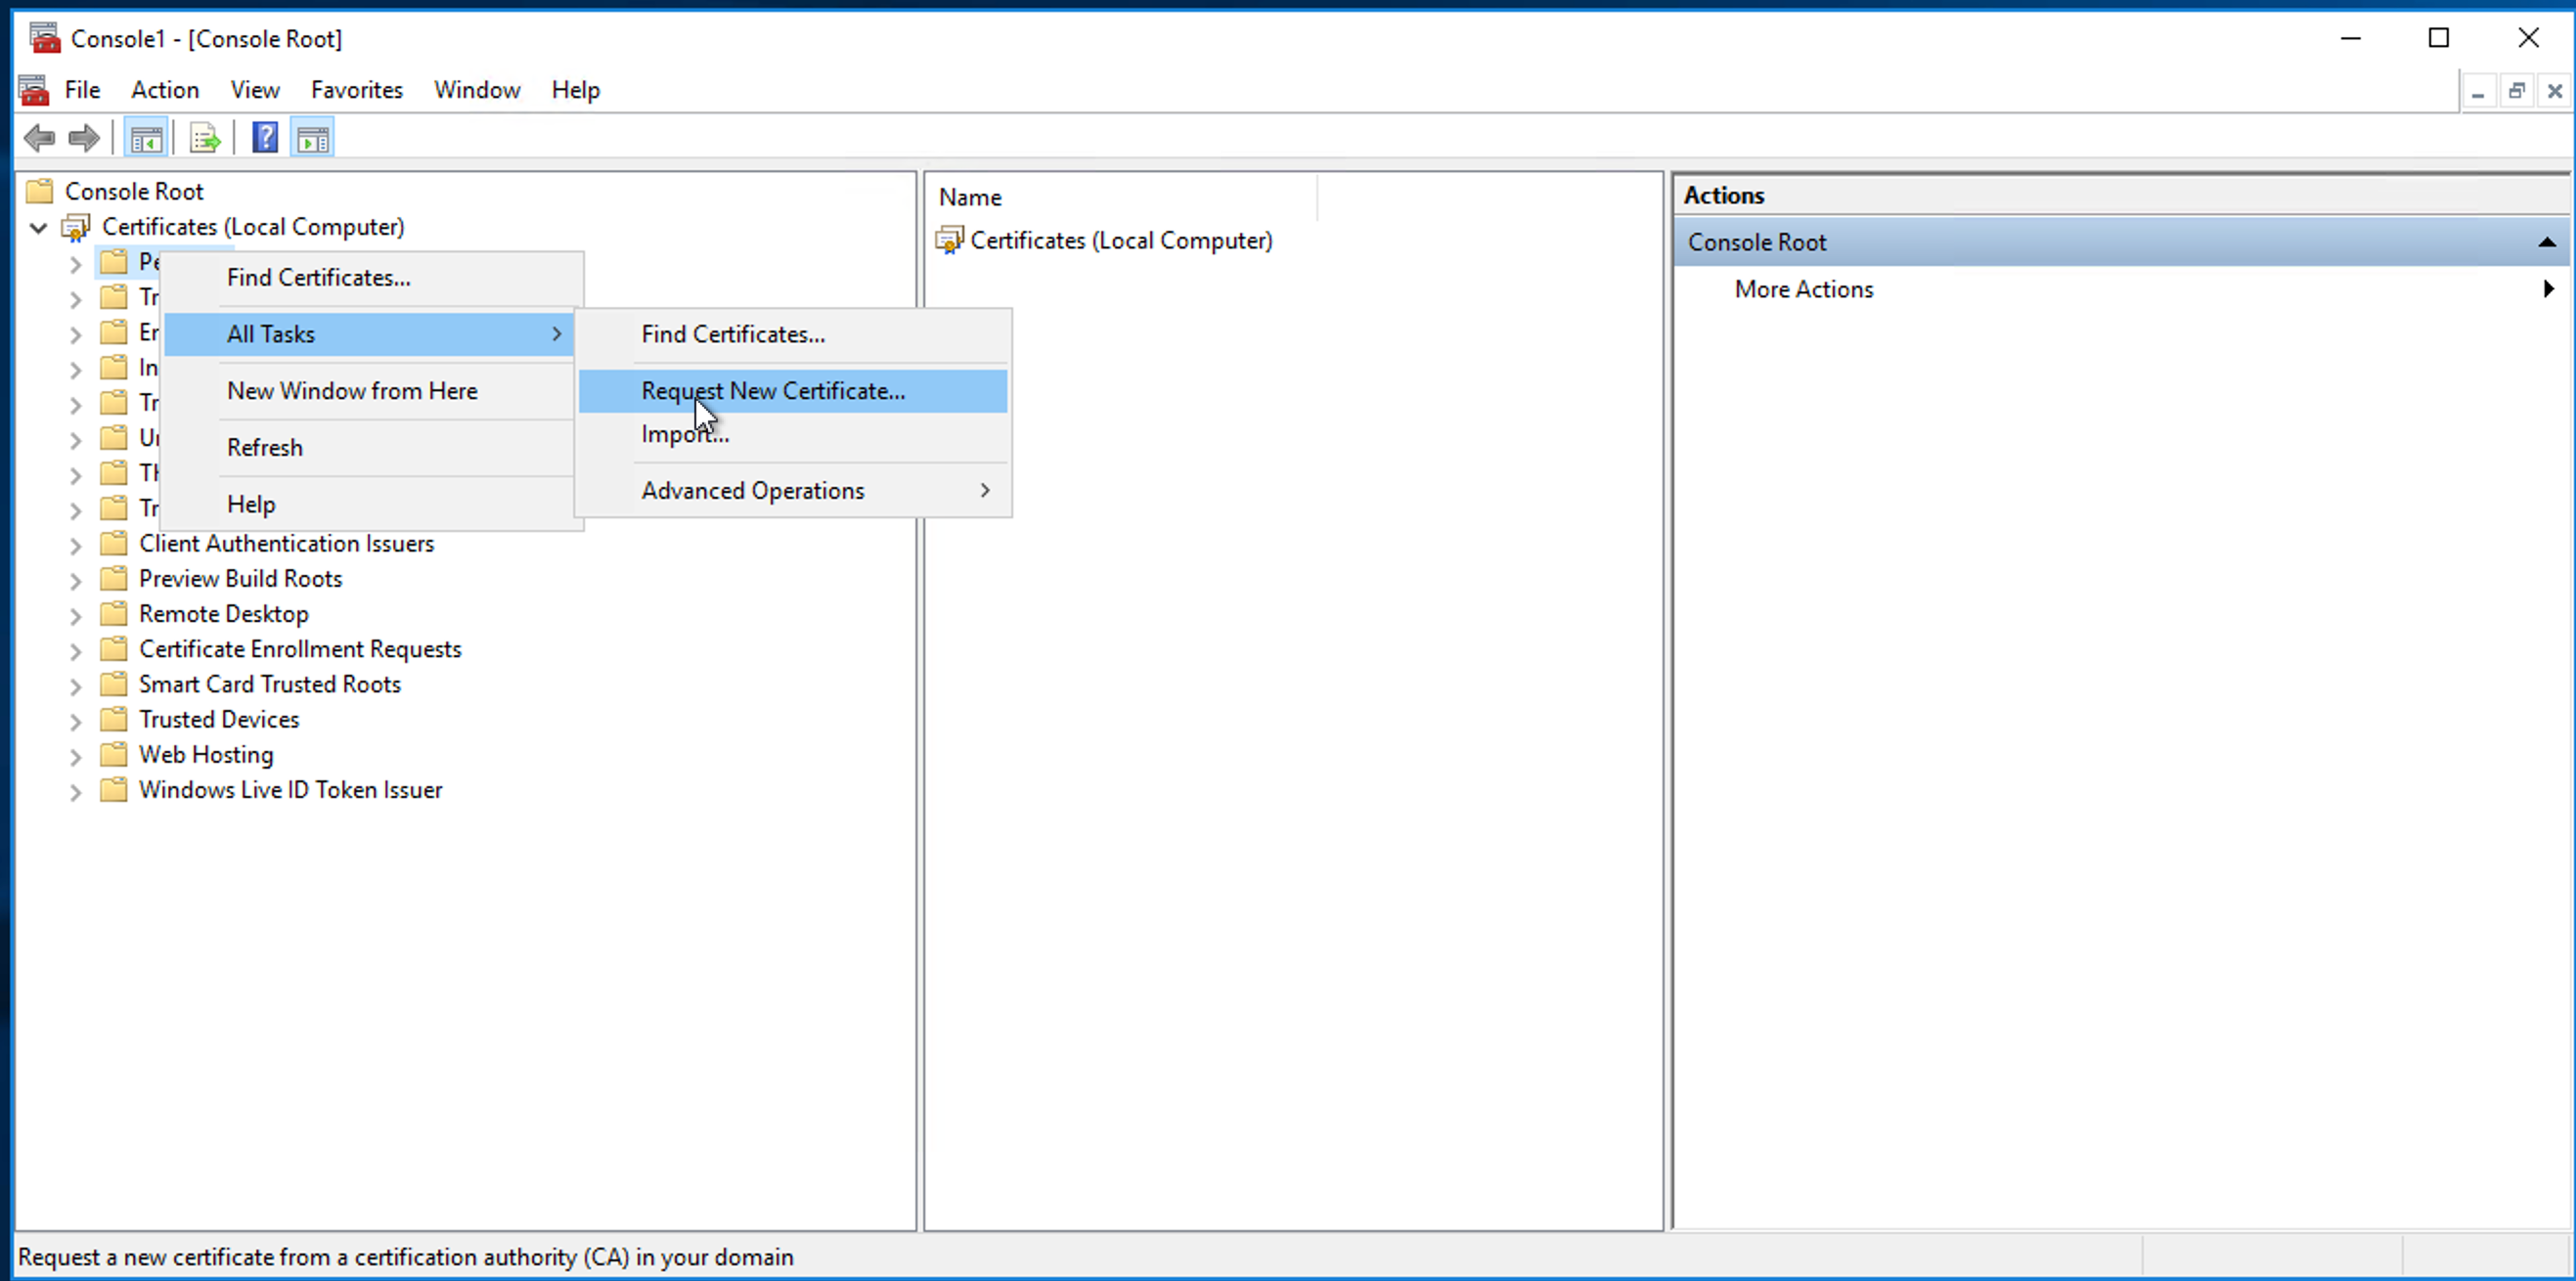2576x1281 pixels.
Task: Click the Web Hosting folder icon
Action: click(114, 754)
